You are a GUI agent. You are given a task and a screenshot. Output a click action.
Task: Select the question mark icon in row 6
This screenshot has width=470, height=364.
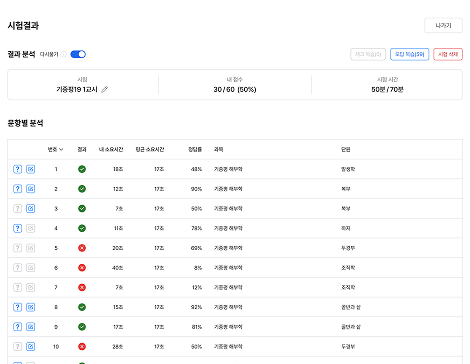pos(17,267)
